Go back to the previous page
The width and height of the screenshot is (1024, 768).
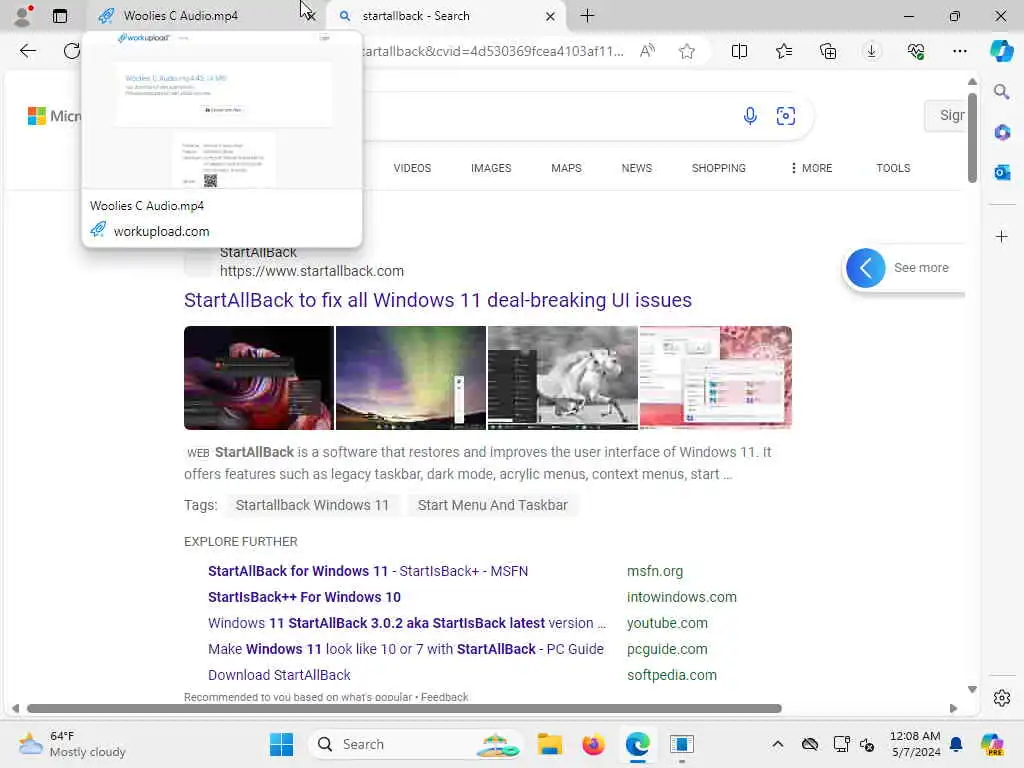click(27, 51)
